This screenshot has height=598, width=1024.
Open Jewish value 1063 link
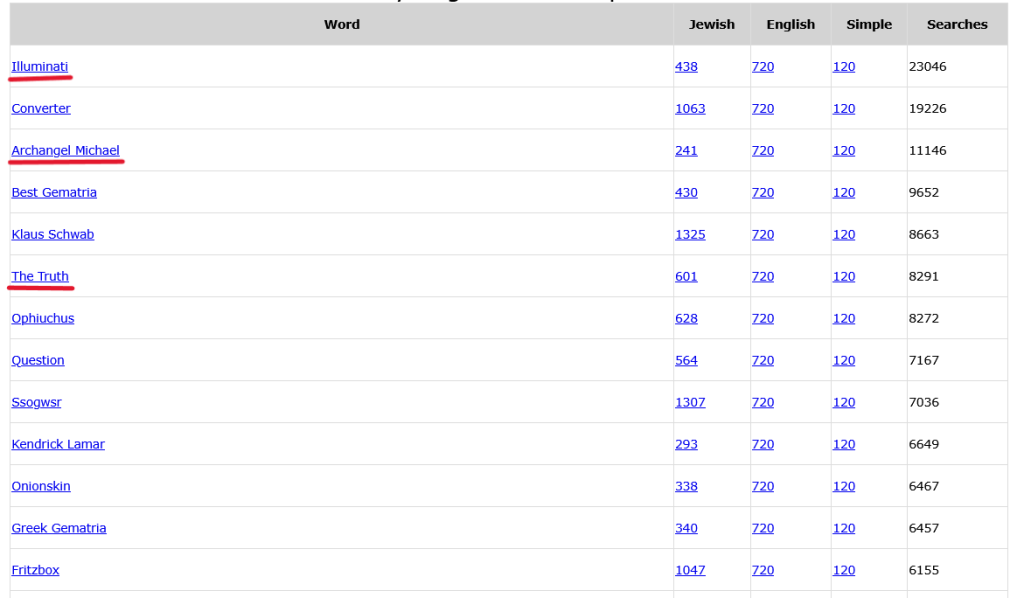point(690,109)
